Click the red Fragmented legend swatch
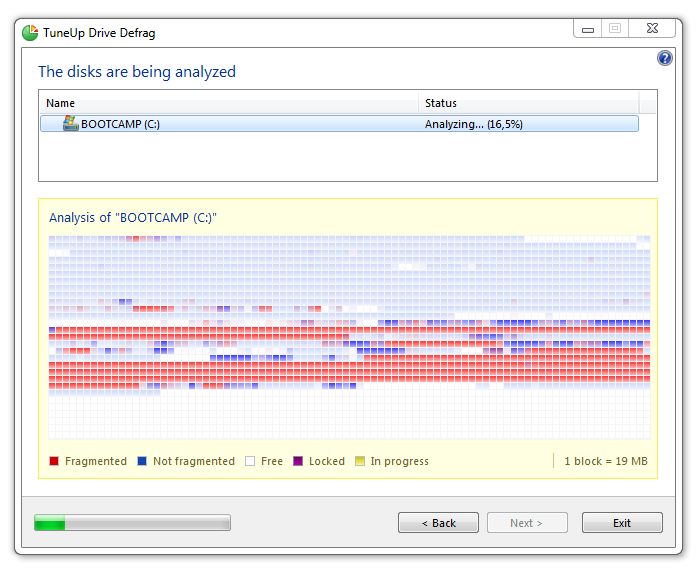The height and width of the screenshot is (569, 699). [54, 461]
